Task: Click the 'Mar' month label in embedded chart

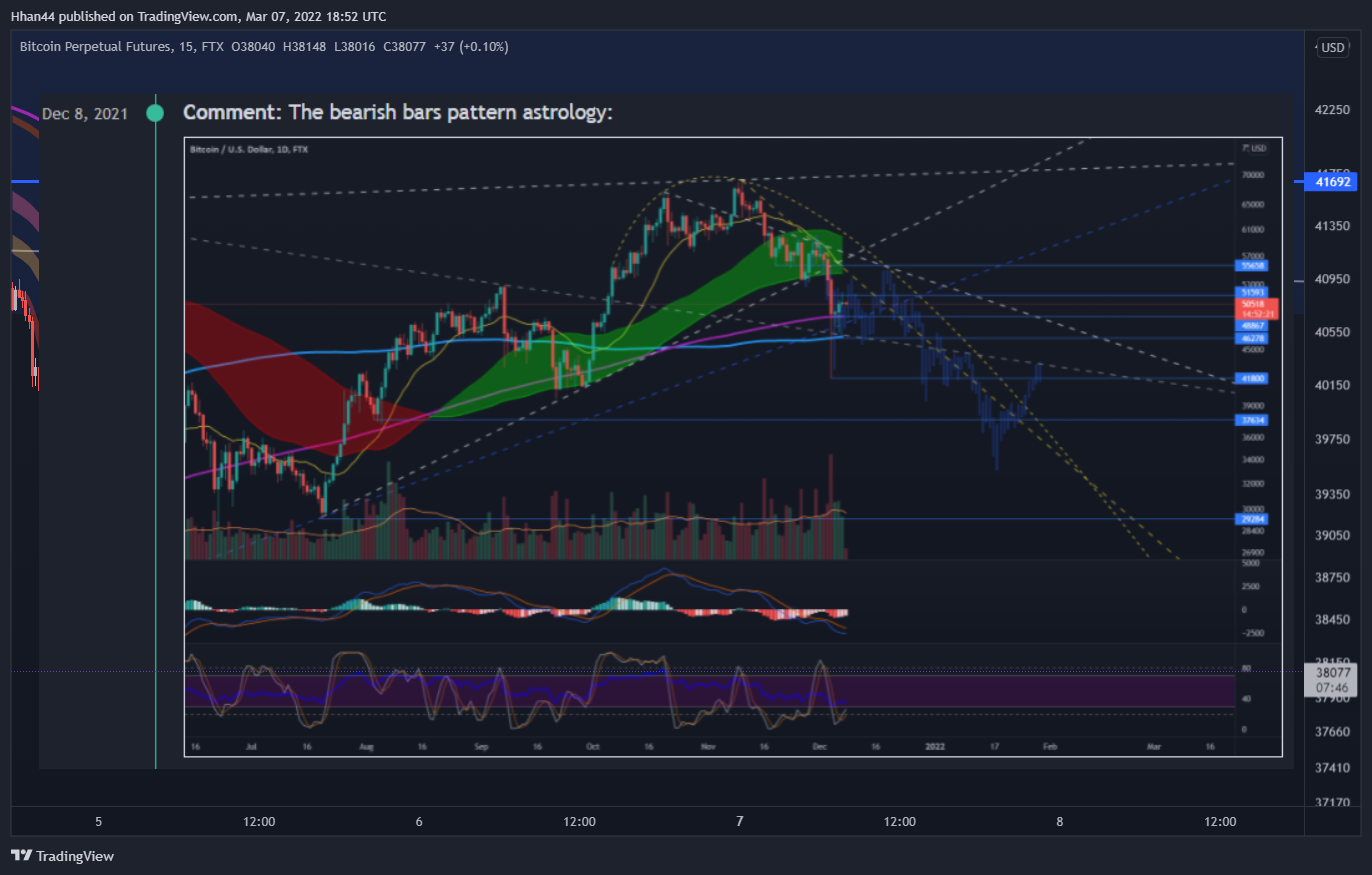Action: (1153, 746)
